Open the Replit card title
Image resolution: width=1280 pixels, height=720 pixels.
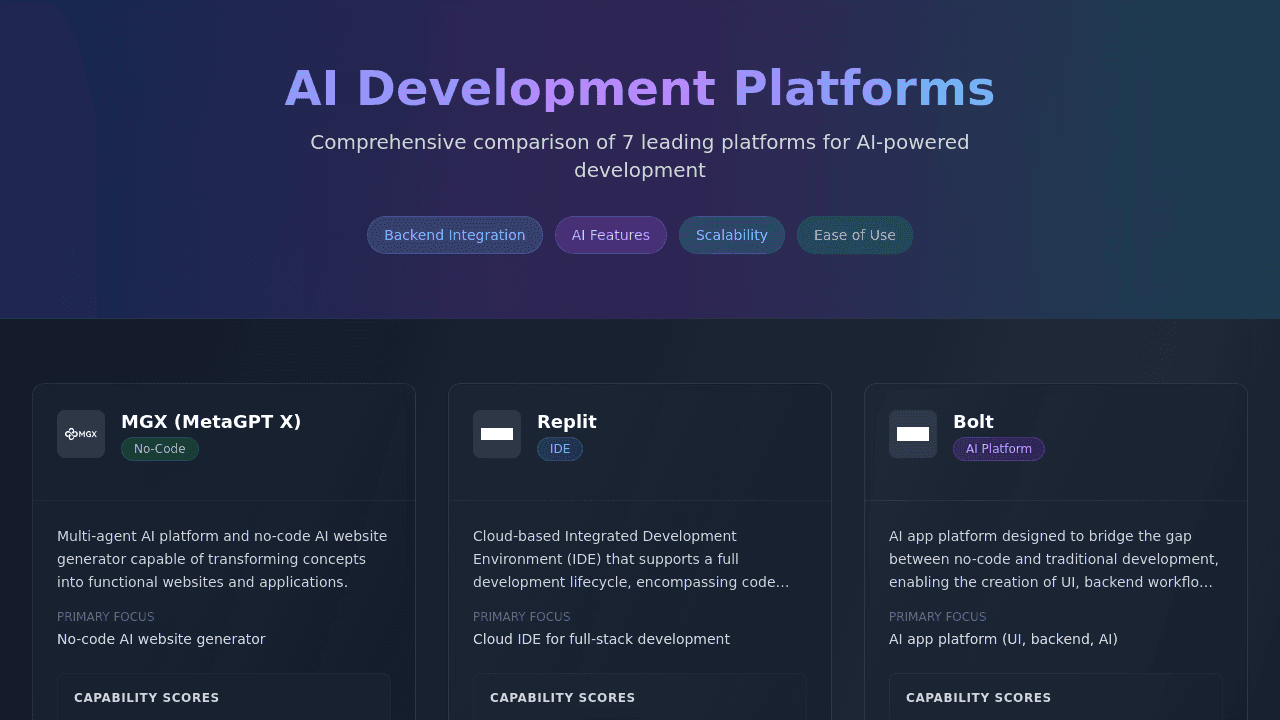[x=567, y=421]
